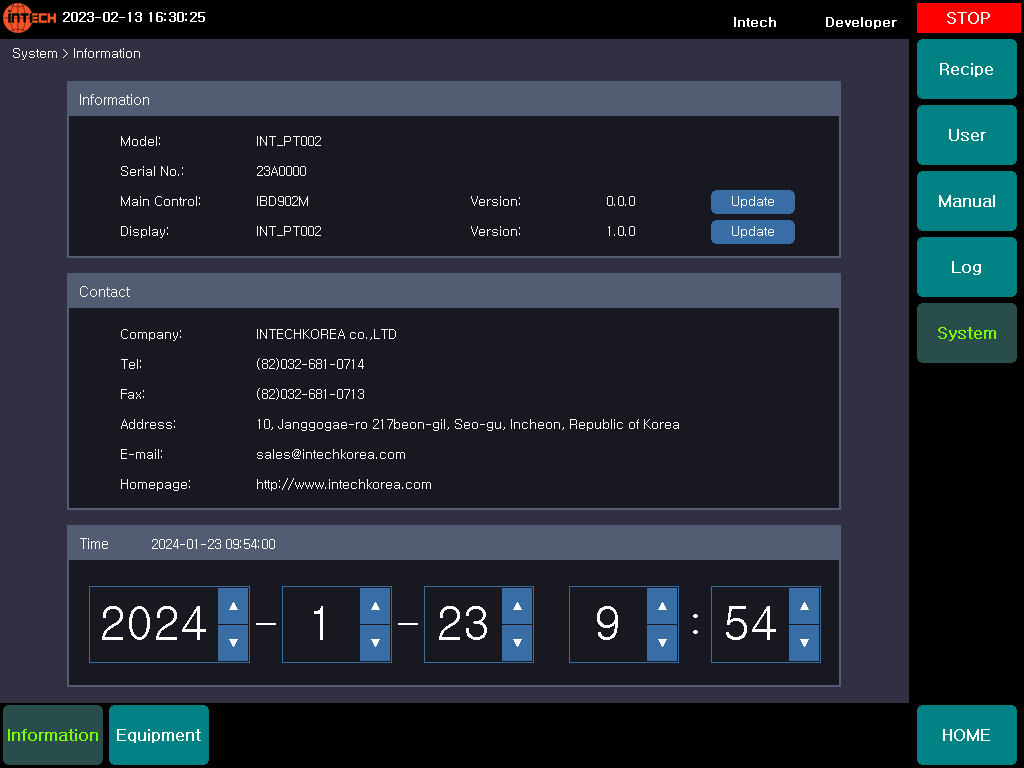Decrease the hour with down arrow
The image size is (1024, 768).
coord(662,642)
